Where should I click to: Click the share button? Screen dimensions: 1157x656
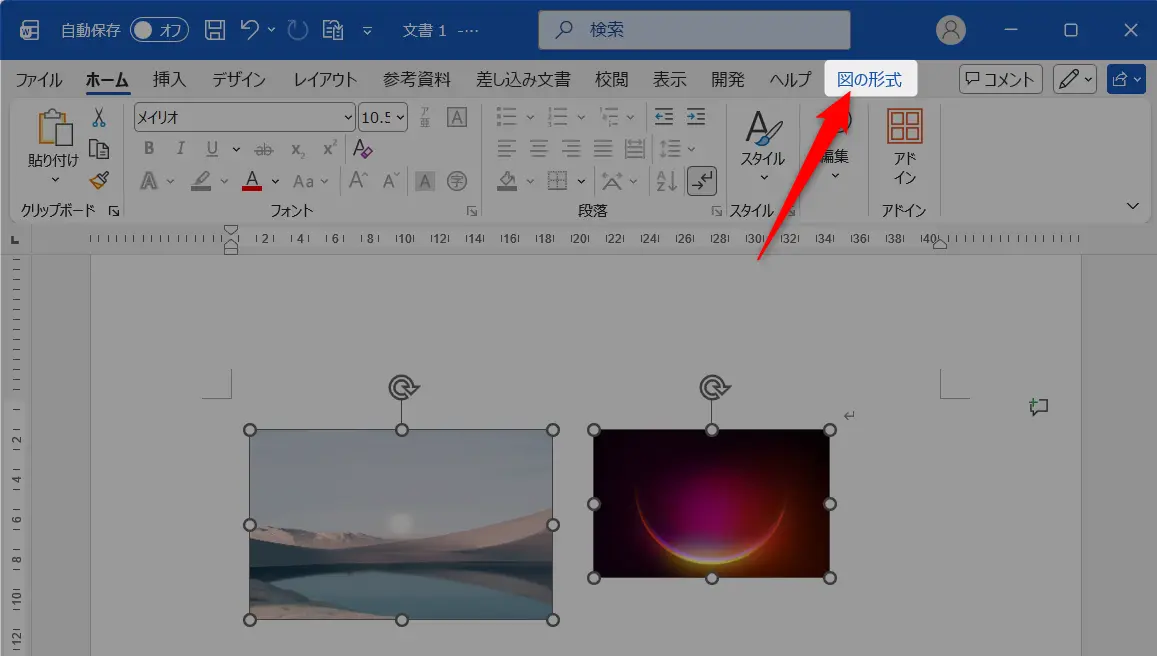click(1126, 79)
